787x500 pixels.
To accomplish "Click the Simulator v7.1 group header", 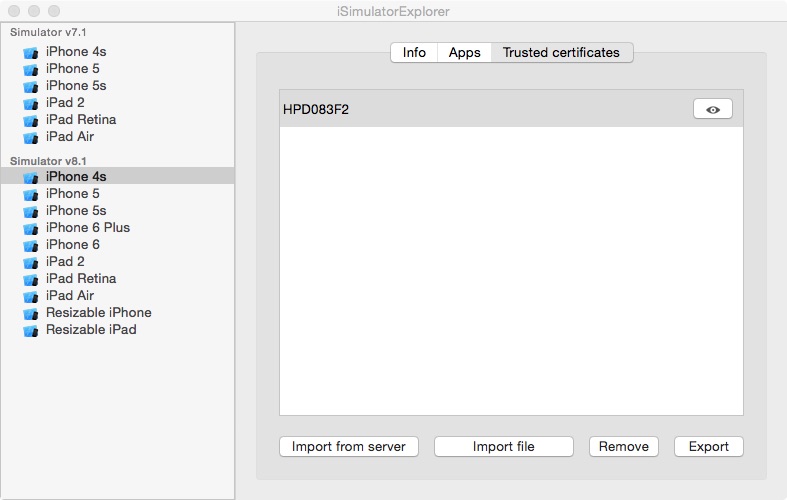I will pos(48,33).
